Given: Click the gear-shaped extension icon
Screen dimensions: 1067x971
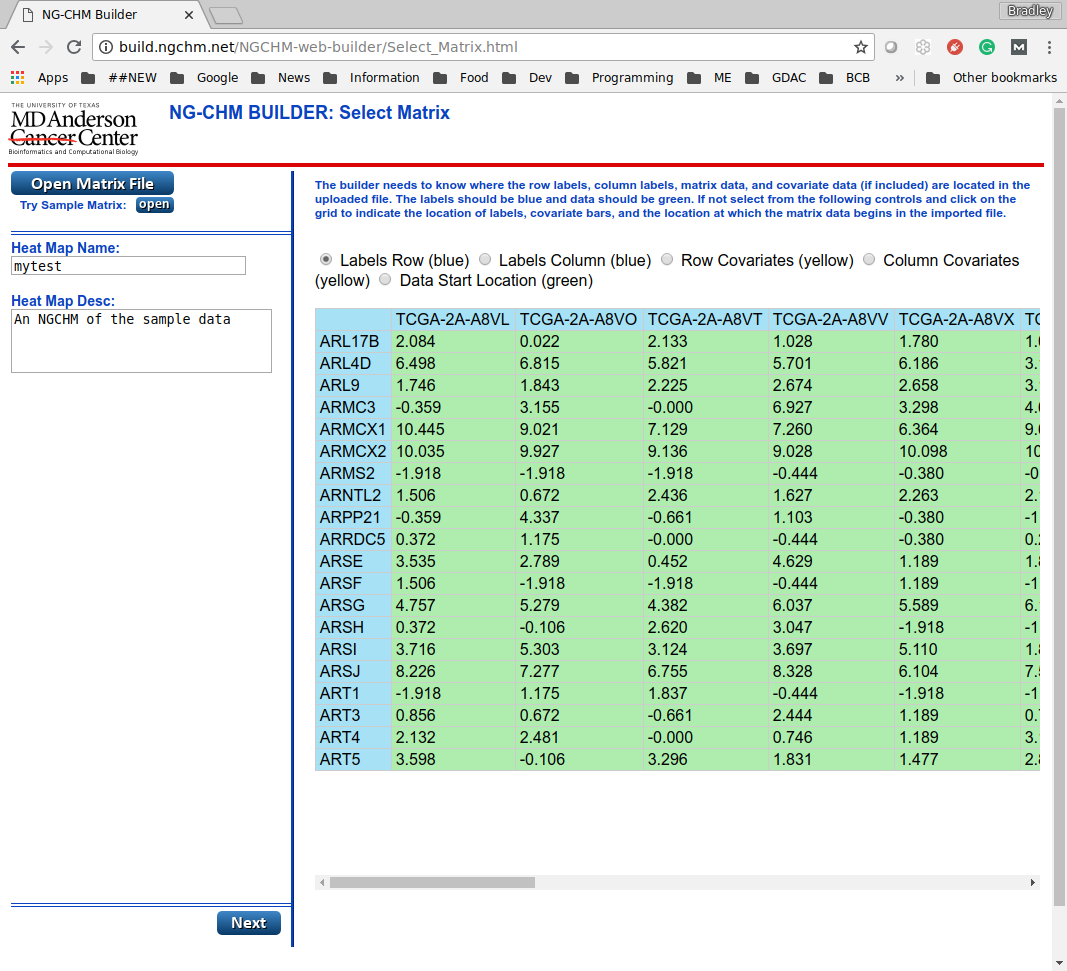Looking at the screenshot, I should click(x=923, y=47).
